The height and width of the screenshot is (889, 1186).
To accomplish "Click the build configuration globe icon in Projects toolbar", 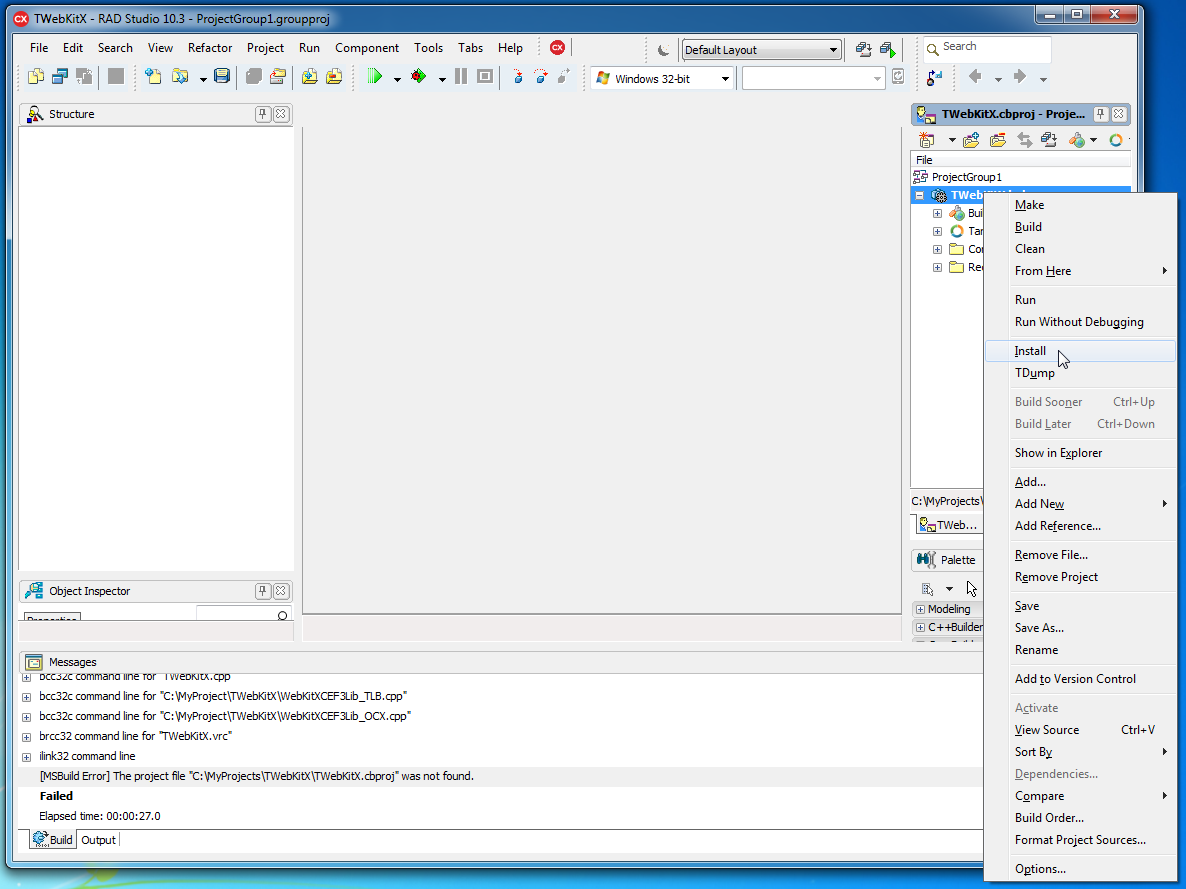I will click(x=1076, y=140).
